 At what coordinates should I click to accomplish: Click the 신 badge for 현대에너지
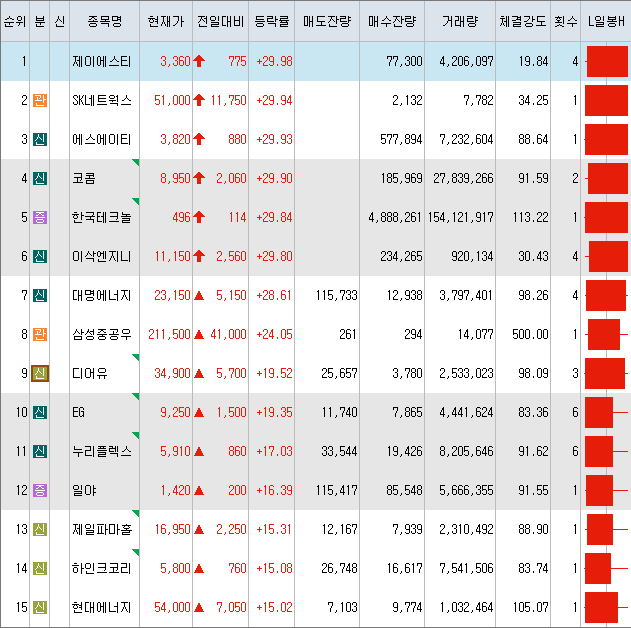39,607
